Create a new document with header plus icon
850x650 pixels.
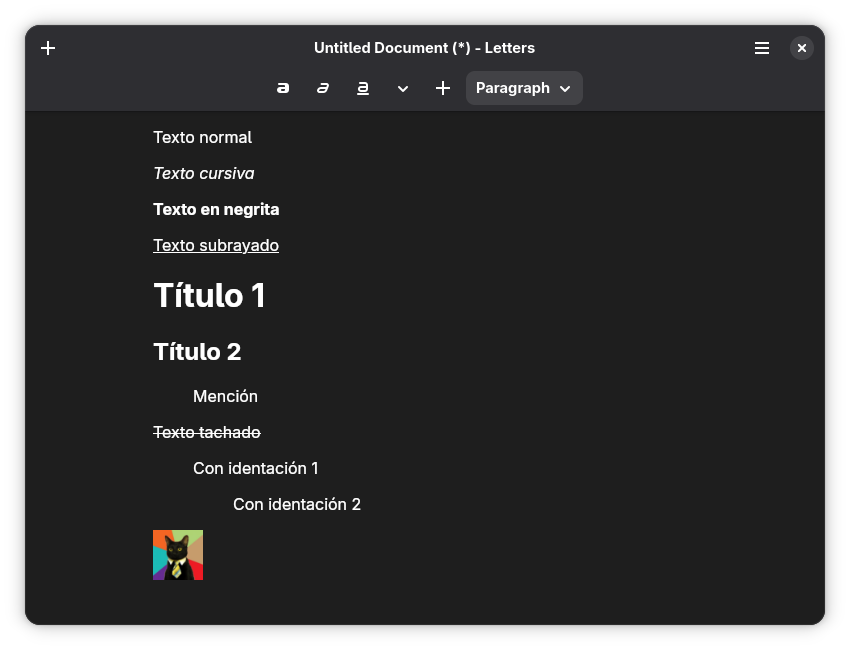click(48, 48)
